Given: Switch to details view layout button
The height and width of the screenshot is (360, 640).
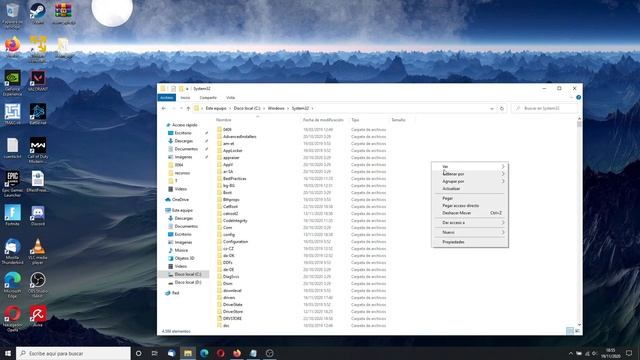Looking at the screenshot, I should coord(570,331).
